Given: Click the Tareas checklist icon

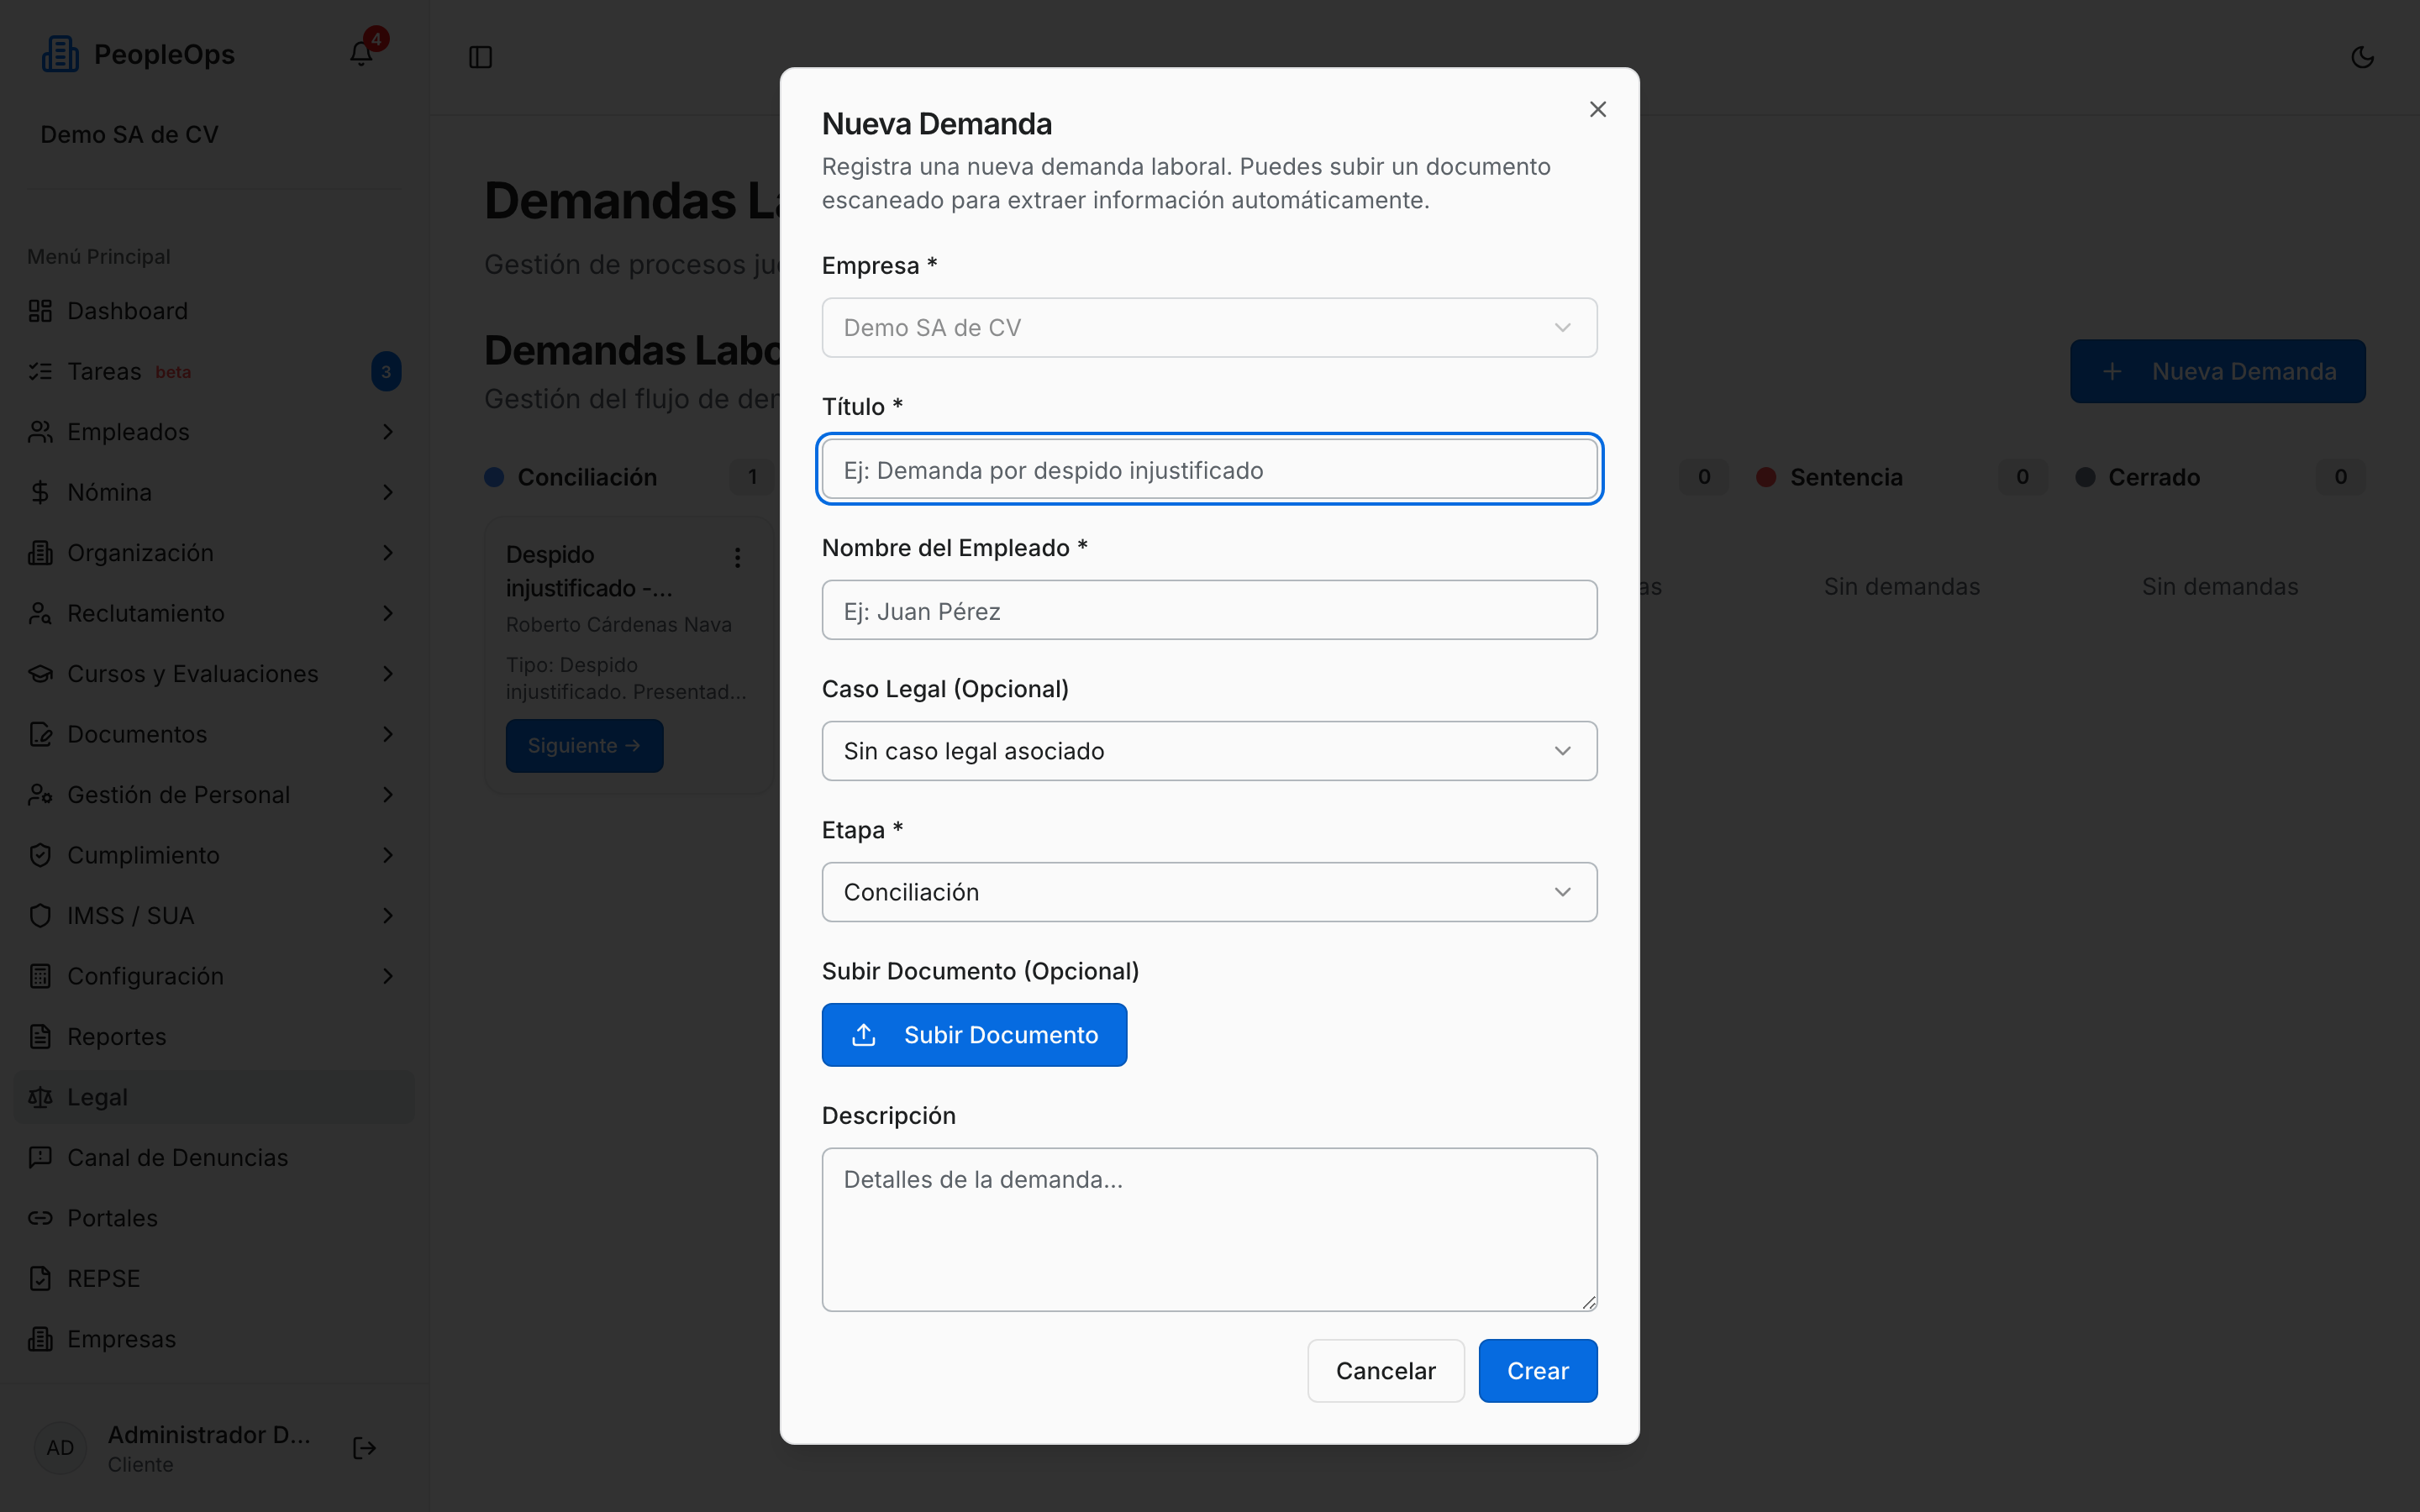Looking at the screenshot, I should tap(40, 372).
